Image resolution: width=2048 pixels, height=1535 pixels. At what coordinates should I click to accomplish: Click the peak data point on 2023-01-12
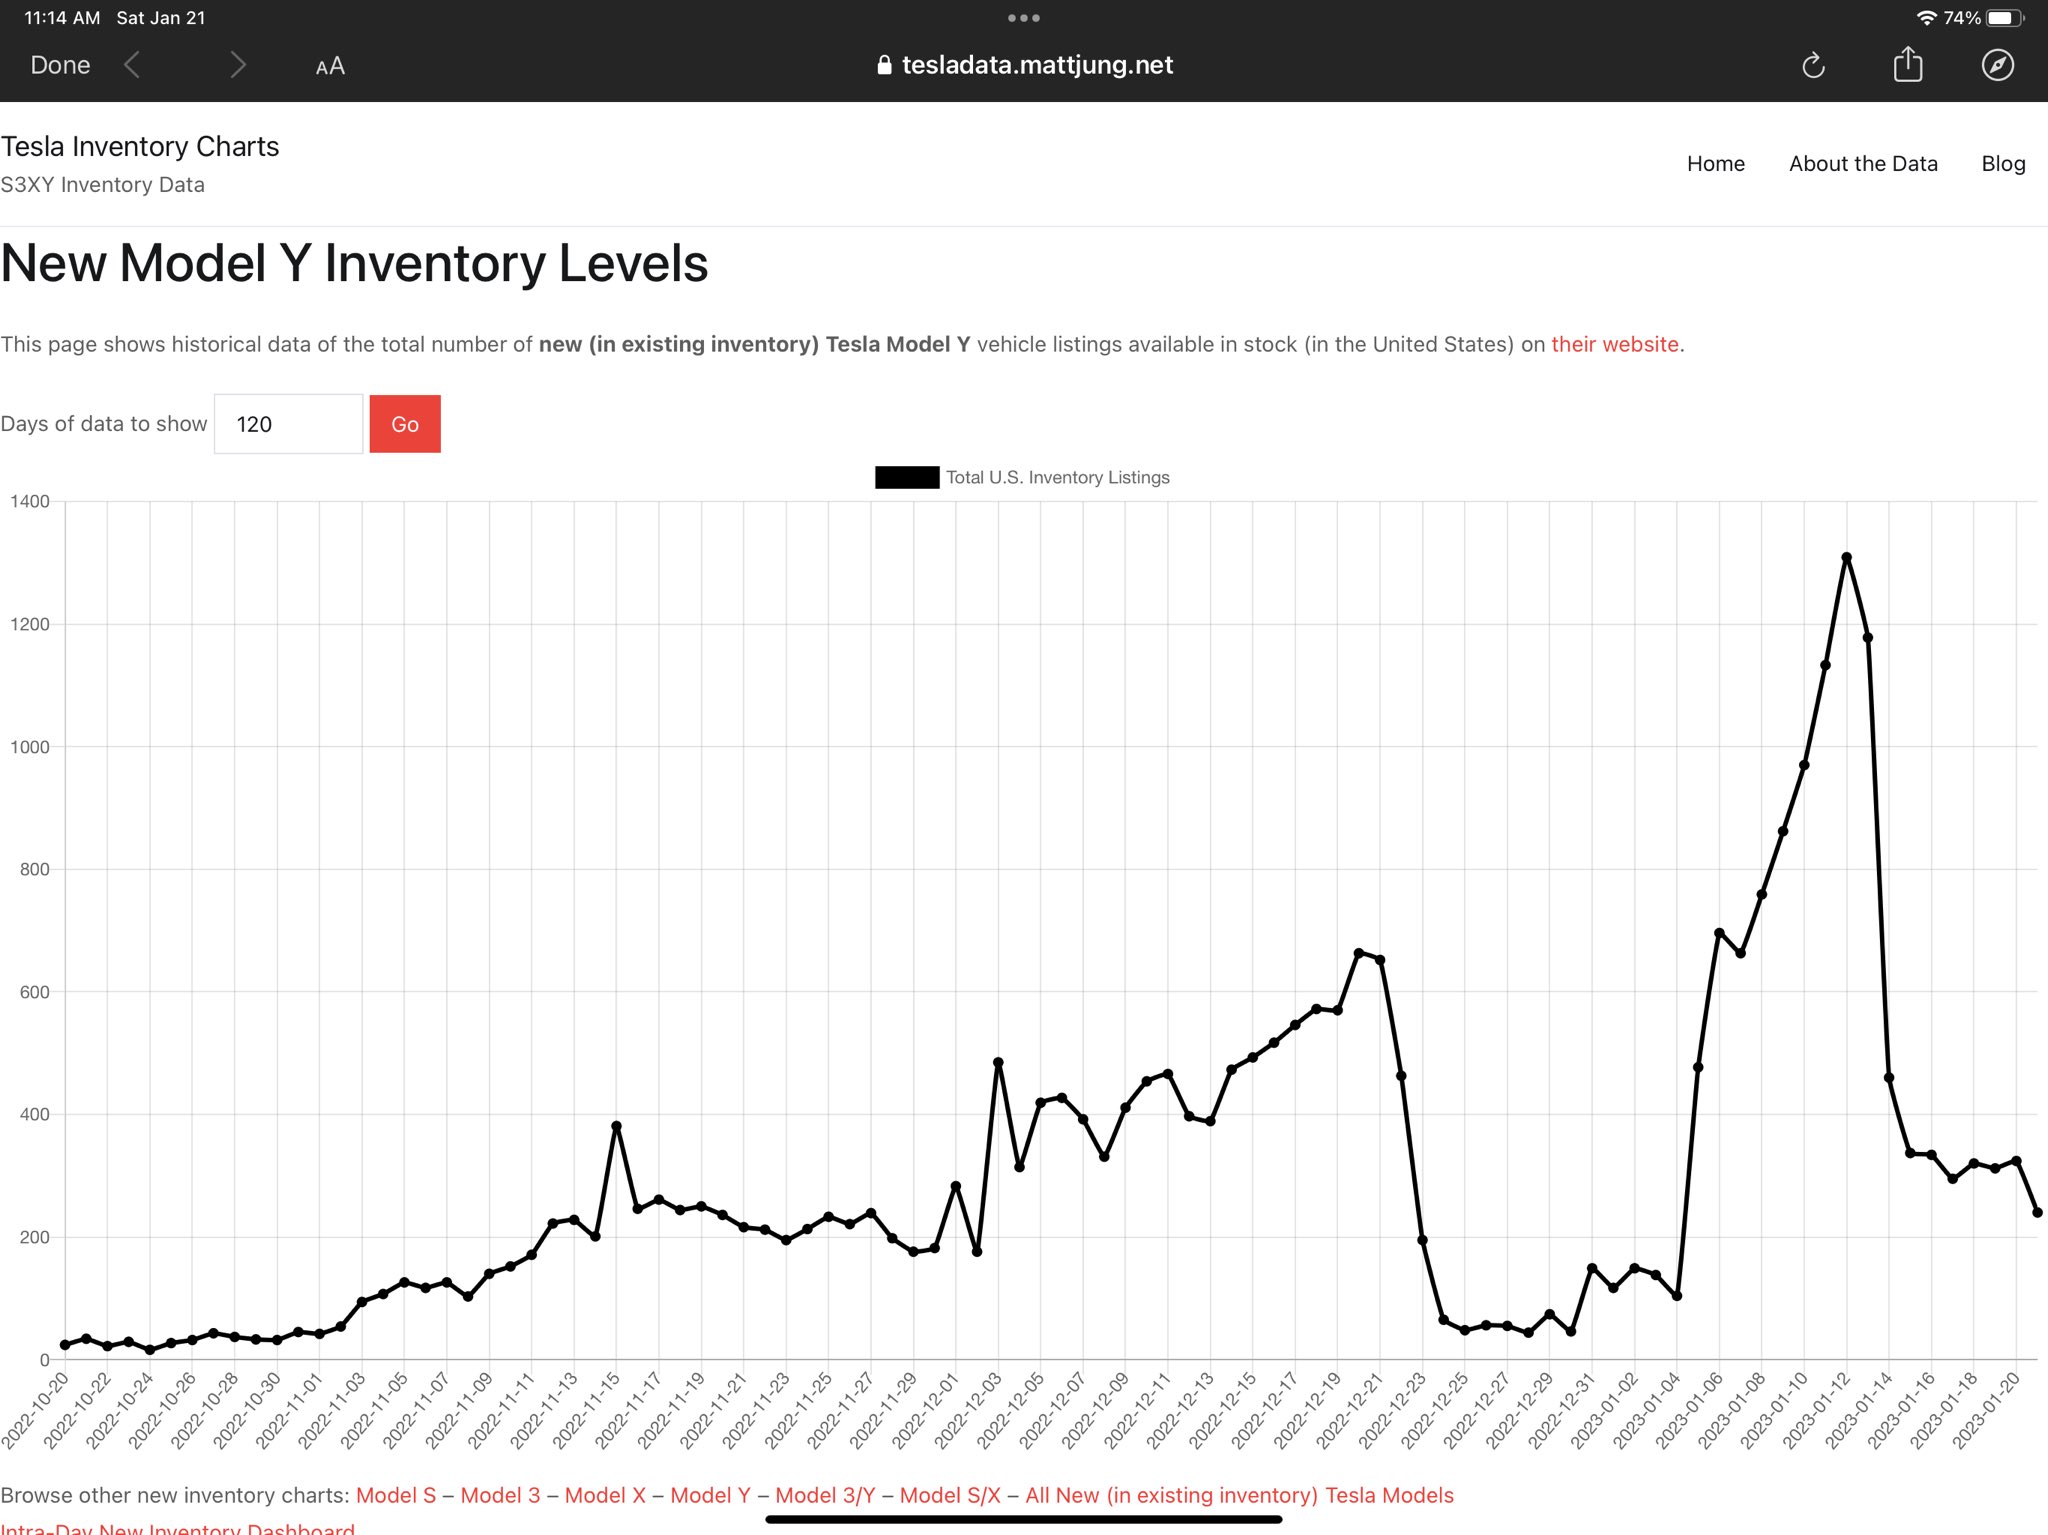1846,558
